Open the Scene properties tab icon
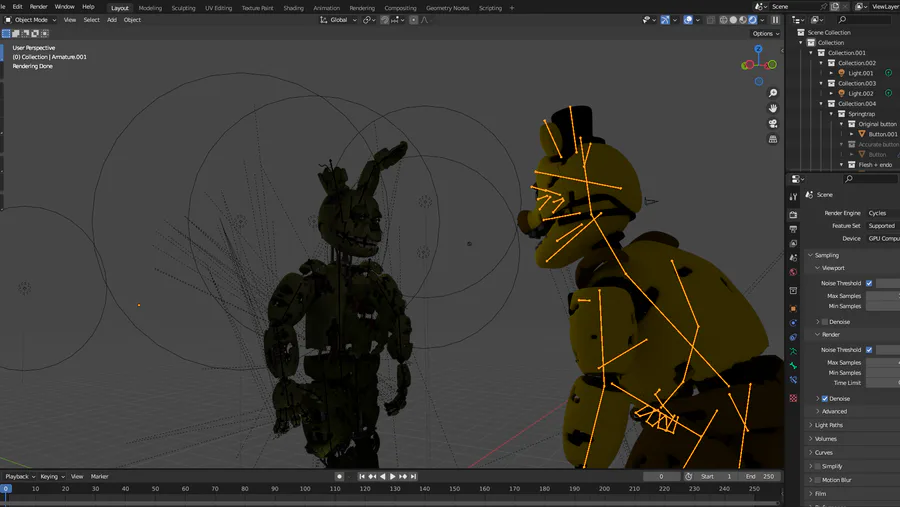 coord(793,258)
